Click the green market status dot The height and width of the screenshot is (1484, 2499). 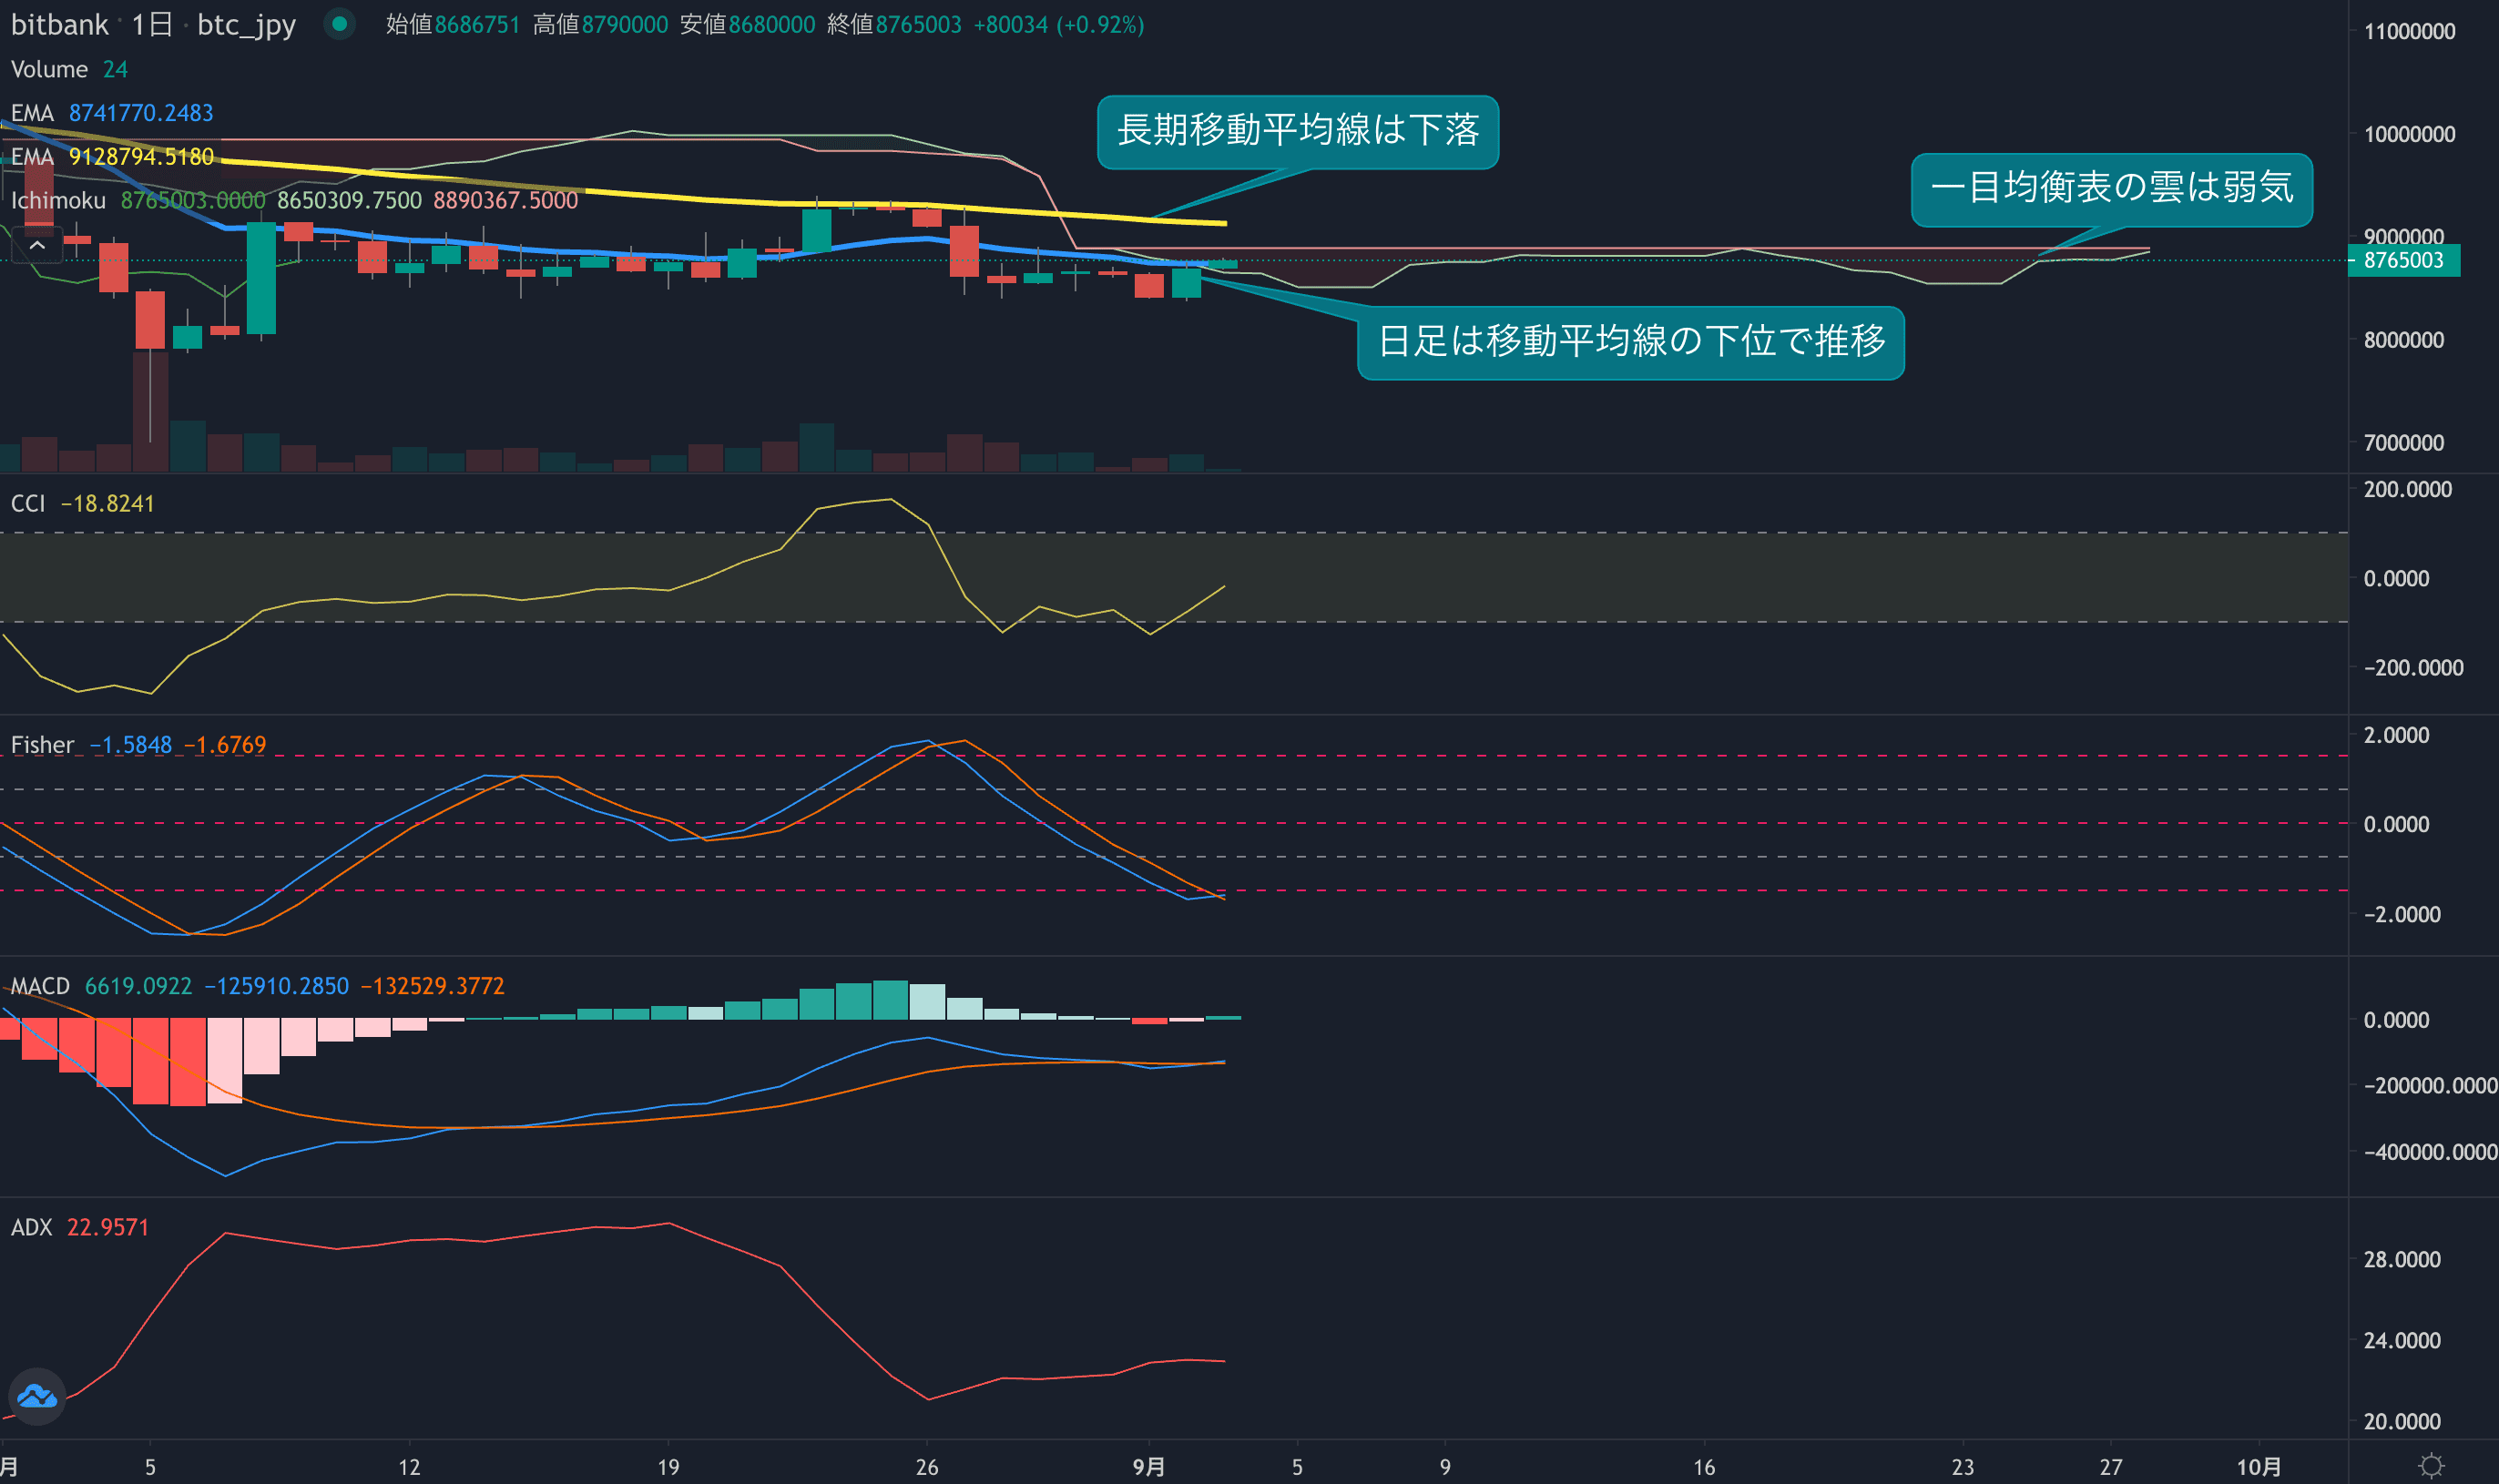[340, 24]
